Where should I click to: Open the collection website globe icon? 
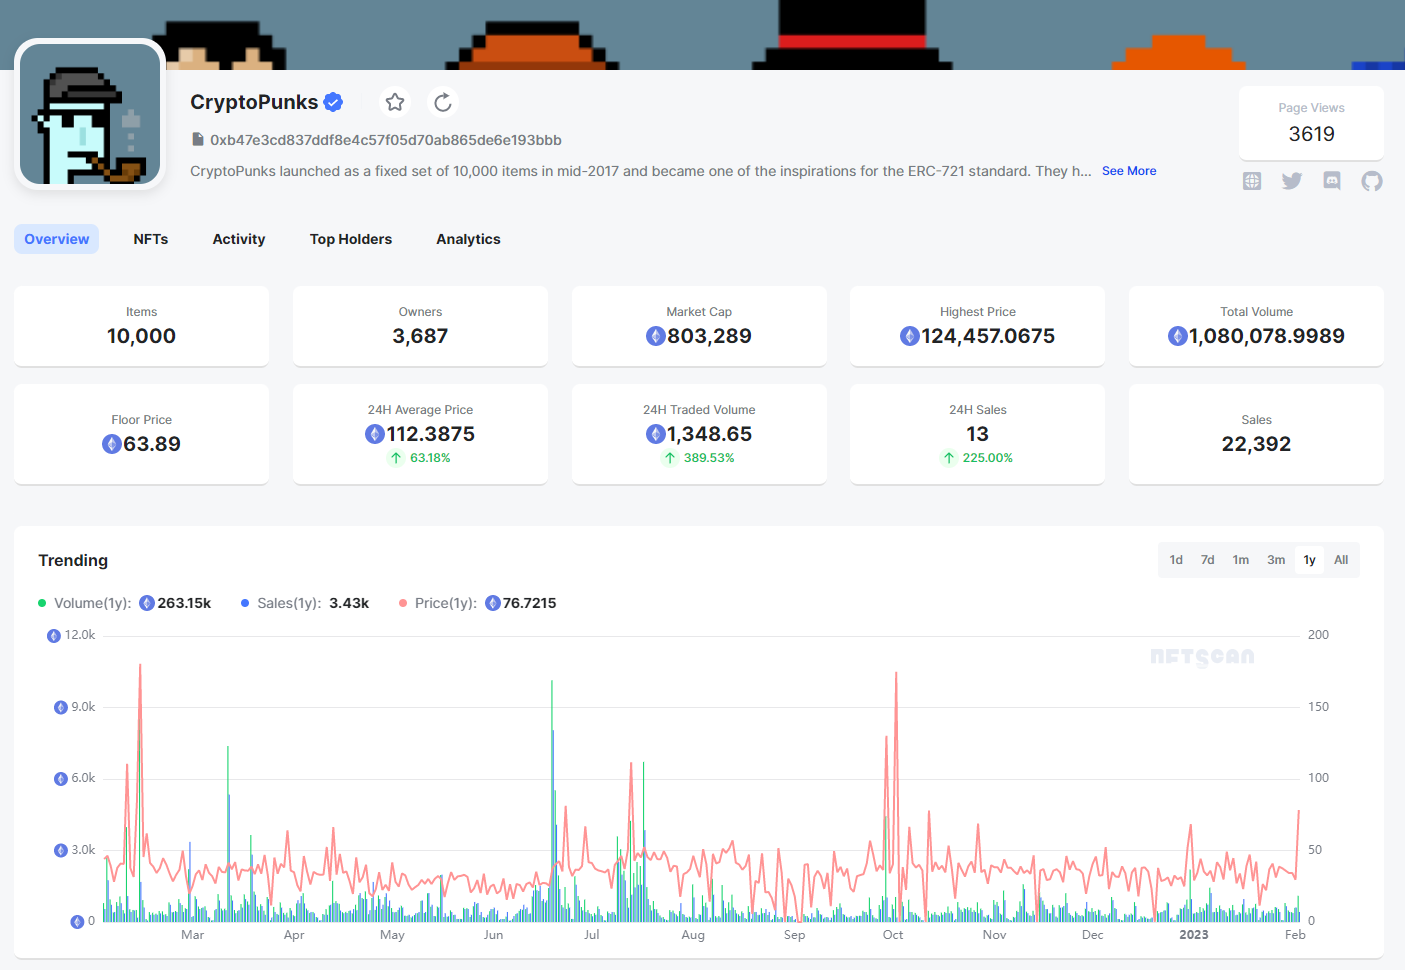(x=1252, y=181)
